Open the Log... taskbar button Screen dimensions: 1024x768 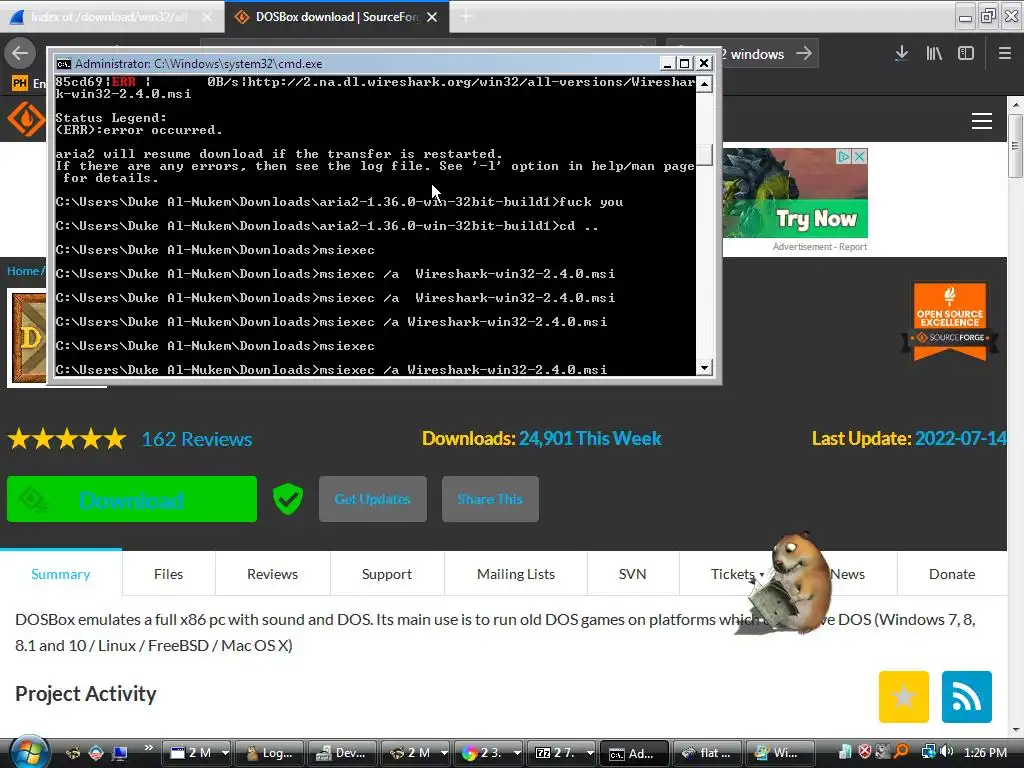[270, 753]
